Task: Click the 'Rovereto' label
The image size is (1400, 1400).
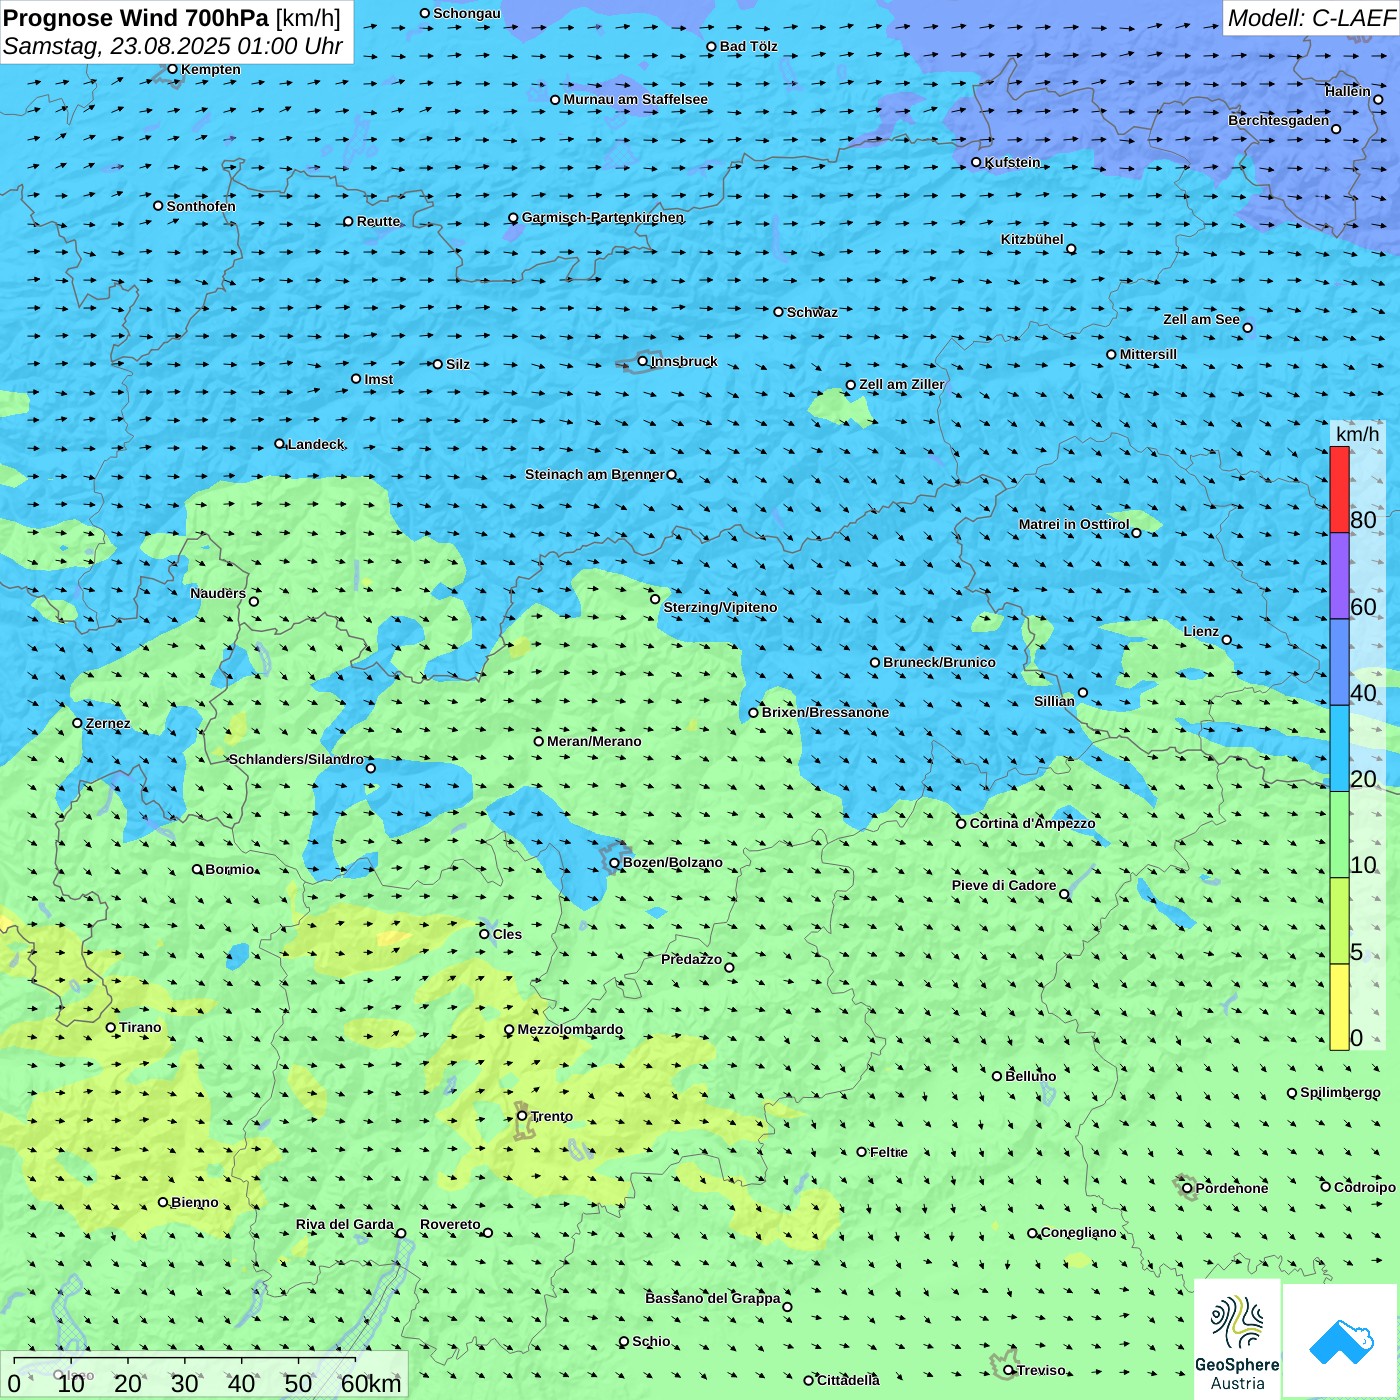Action: tap(450, 1224)
